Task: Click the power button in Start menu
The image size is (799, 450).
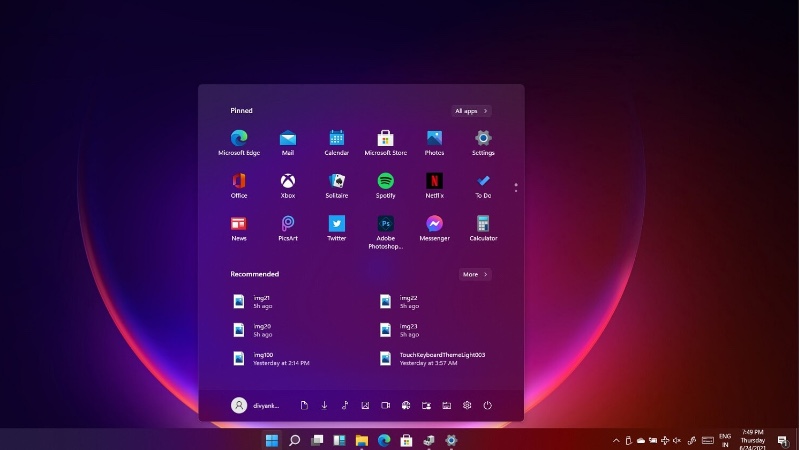Action: [488, 405]
